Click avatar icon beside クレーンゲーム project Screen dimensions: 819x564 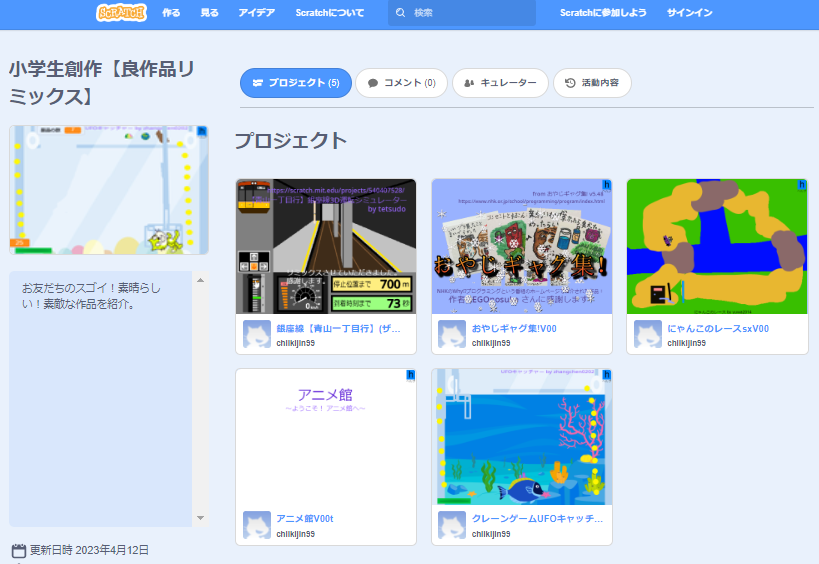[x=452, y=526]
